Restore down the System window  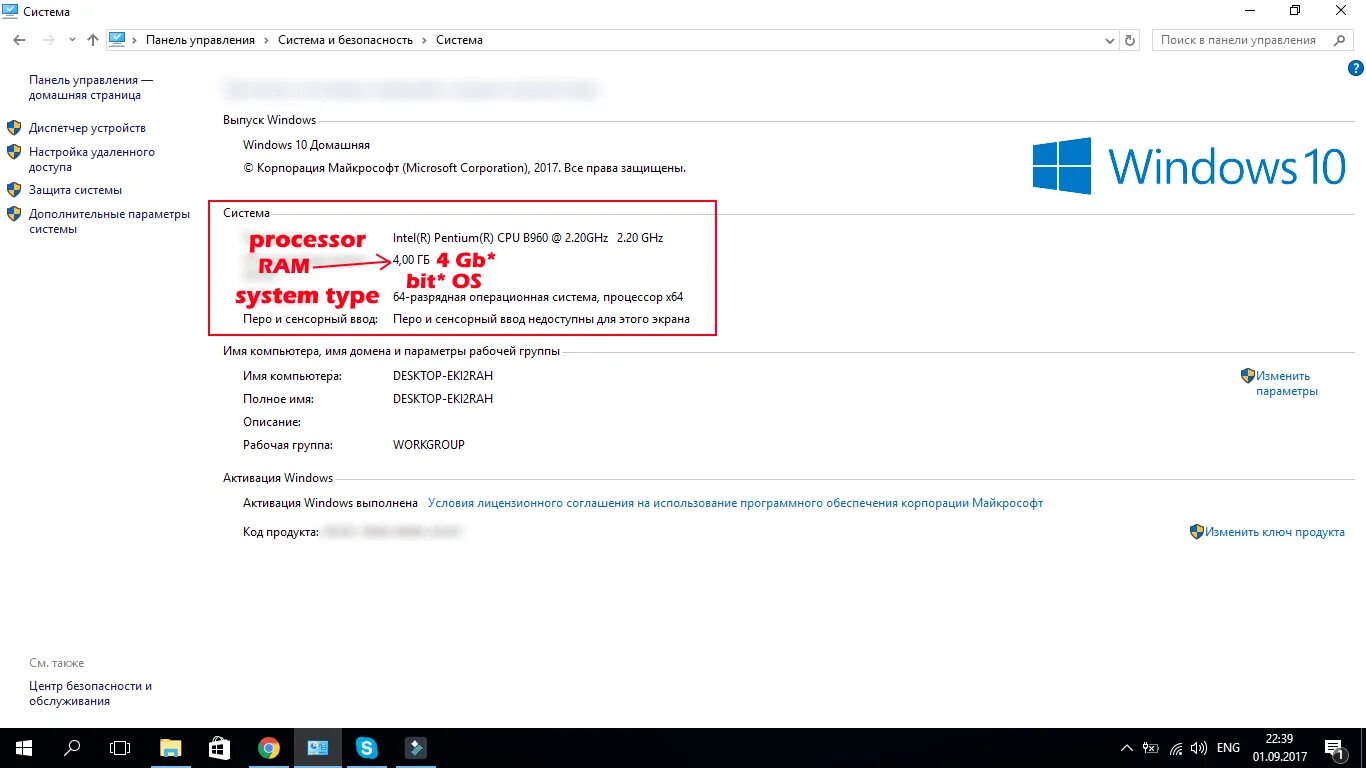[x=1295, y=10]
